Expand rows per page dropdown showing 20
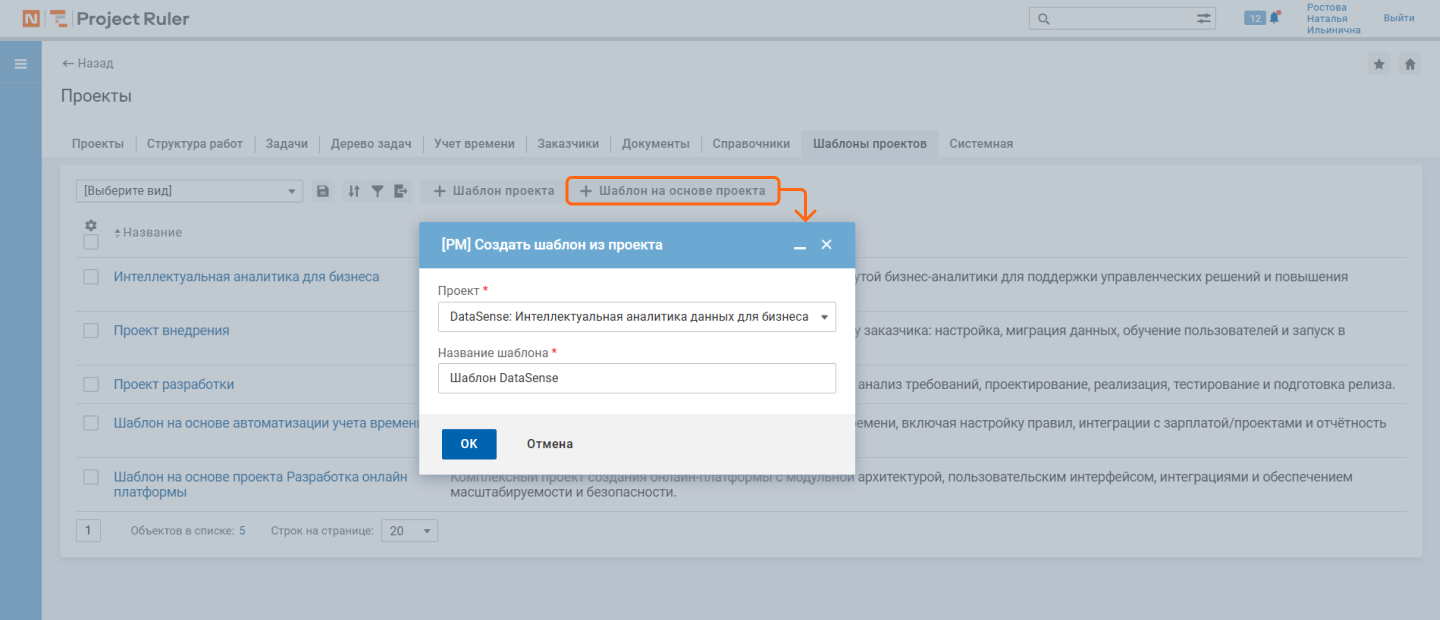 click(x=409, y=531)
